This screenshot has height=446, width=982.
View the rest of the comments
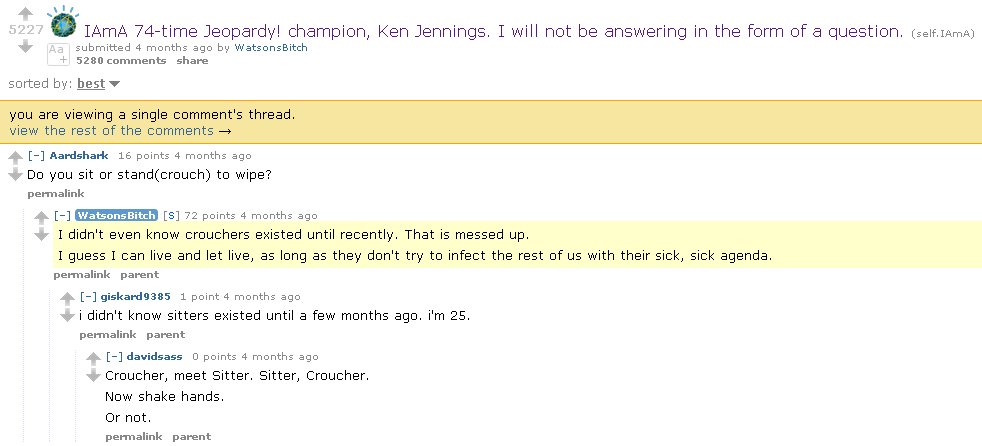[120, 130]
